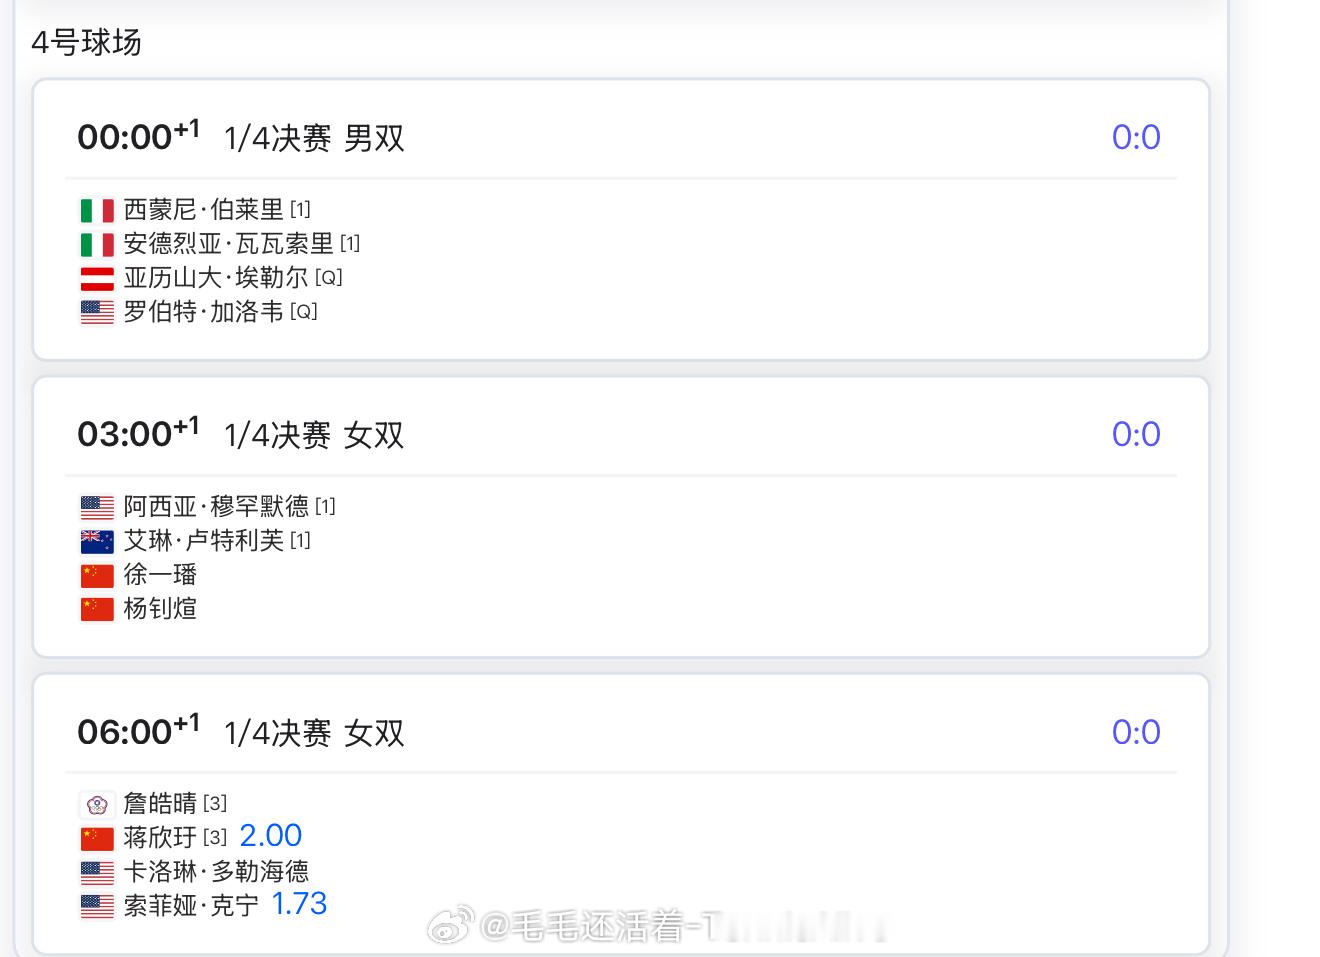Click New Zealand flag beside 艾琳·卢特利芙
1320x957 pixels.
coord(97,541)
